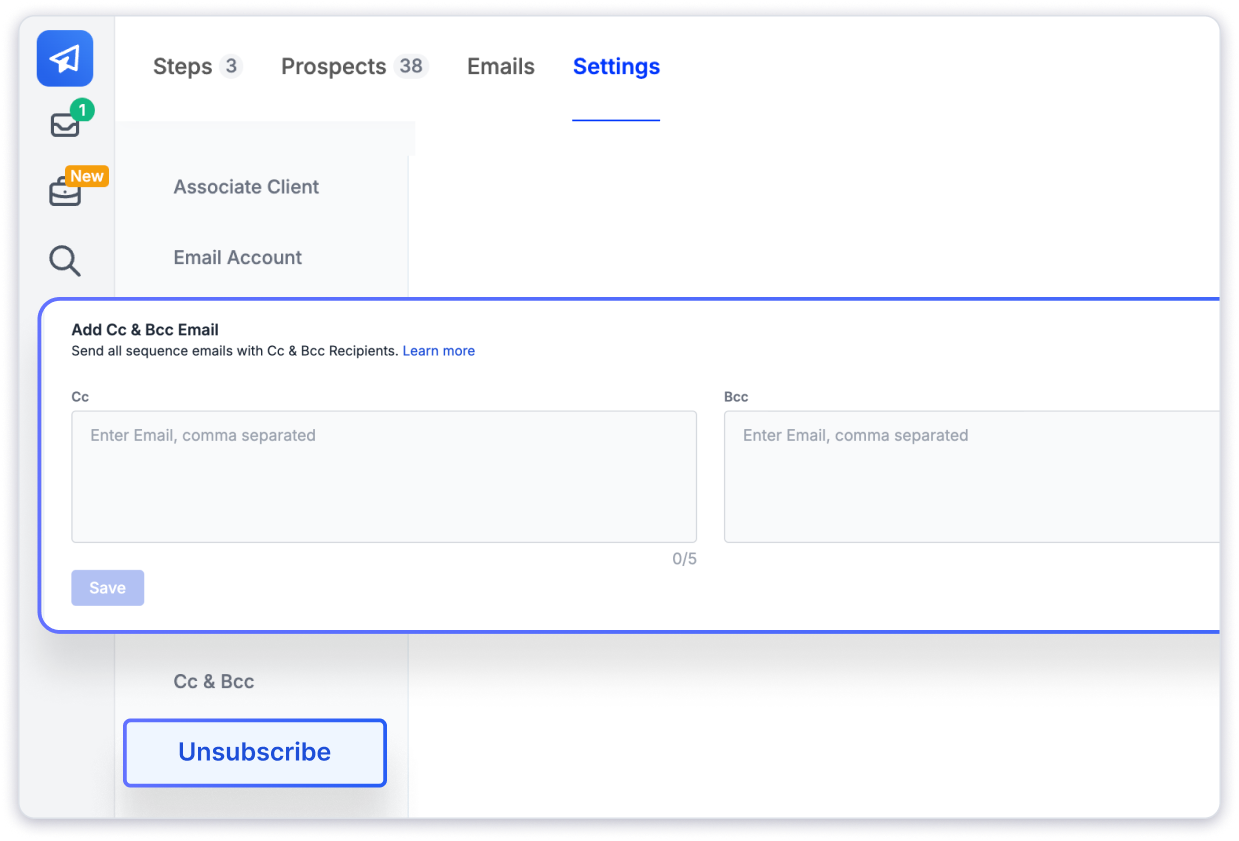The image size is (1239, 841).
Task: Click the green notification badge showing 1
Action: coord(82,110)
